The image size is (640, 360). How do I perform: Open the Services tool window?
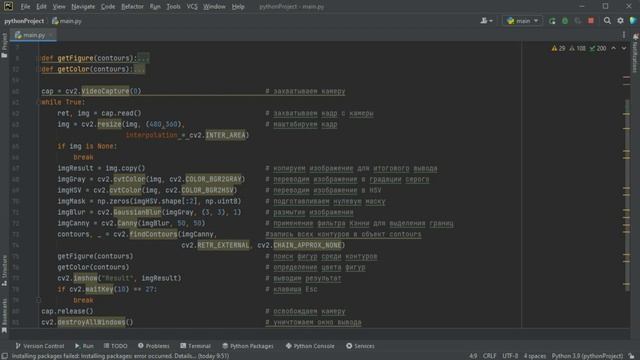coord(360,346)
